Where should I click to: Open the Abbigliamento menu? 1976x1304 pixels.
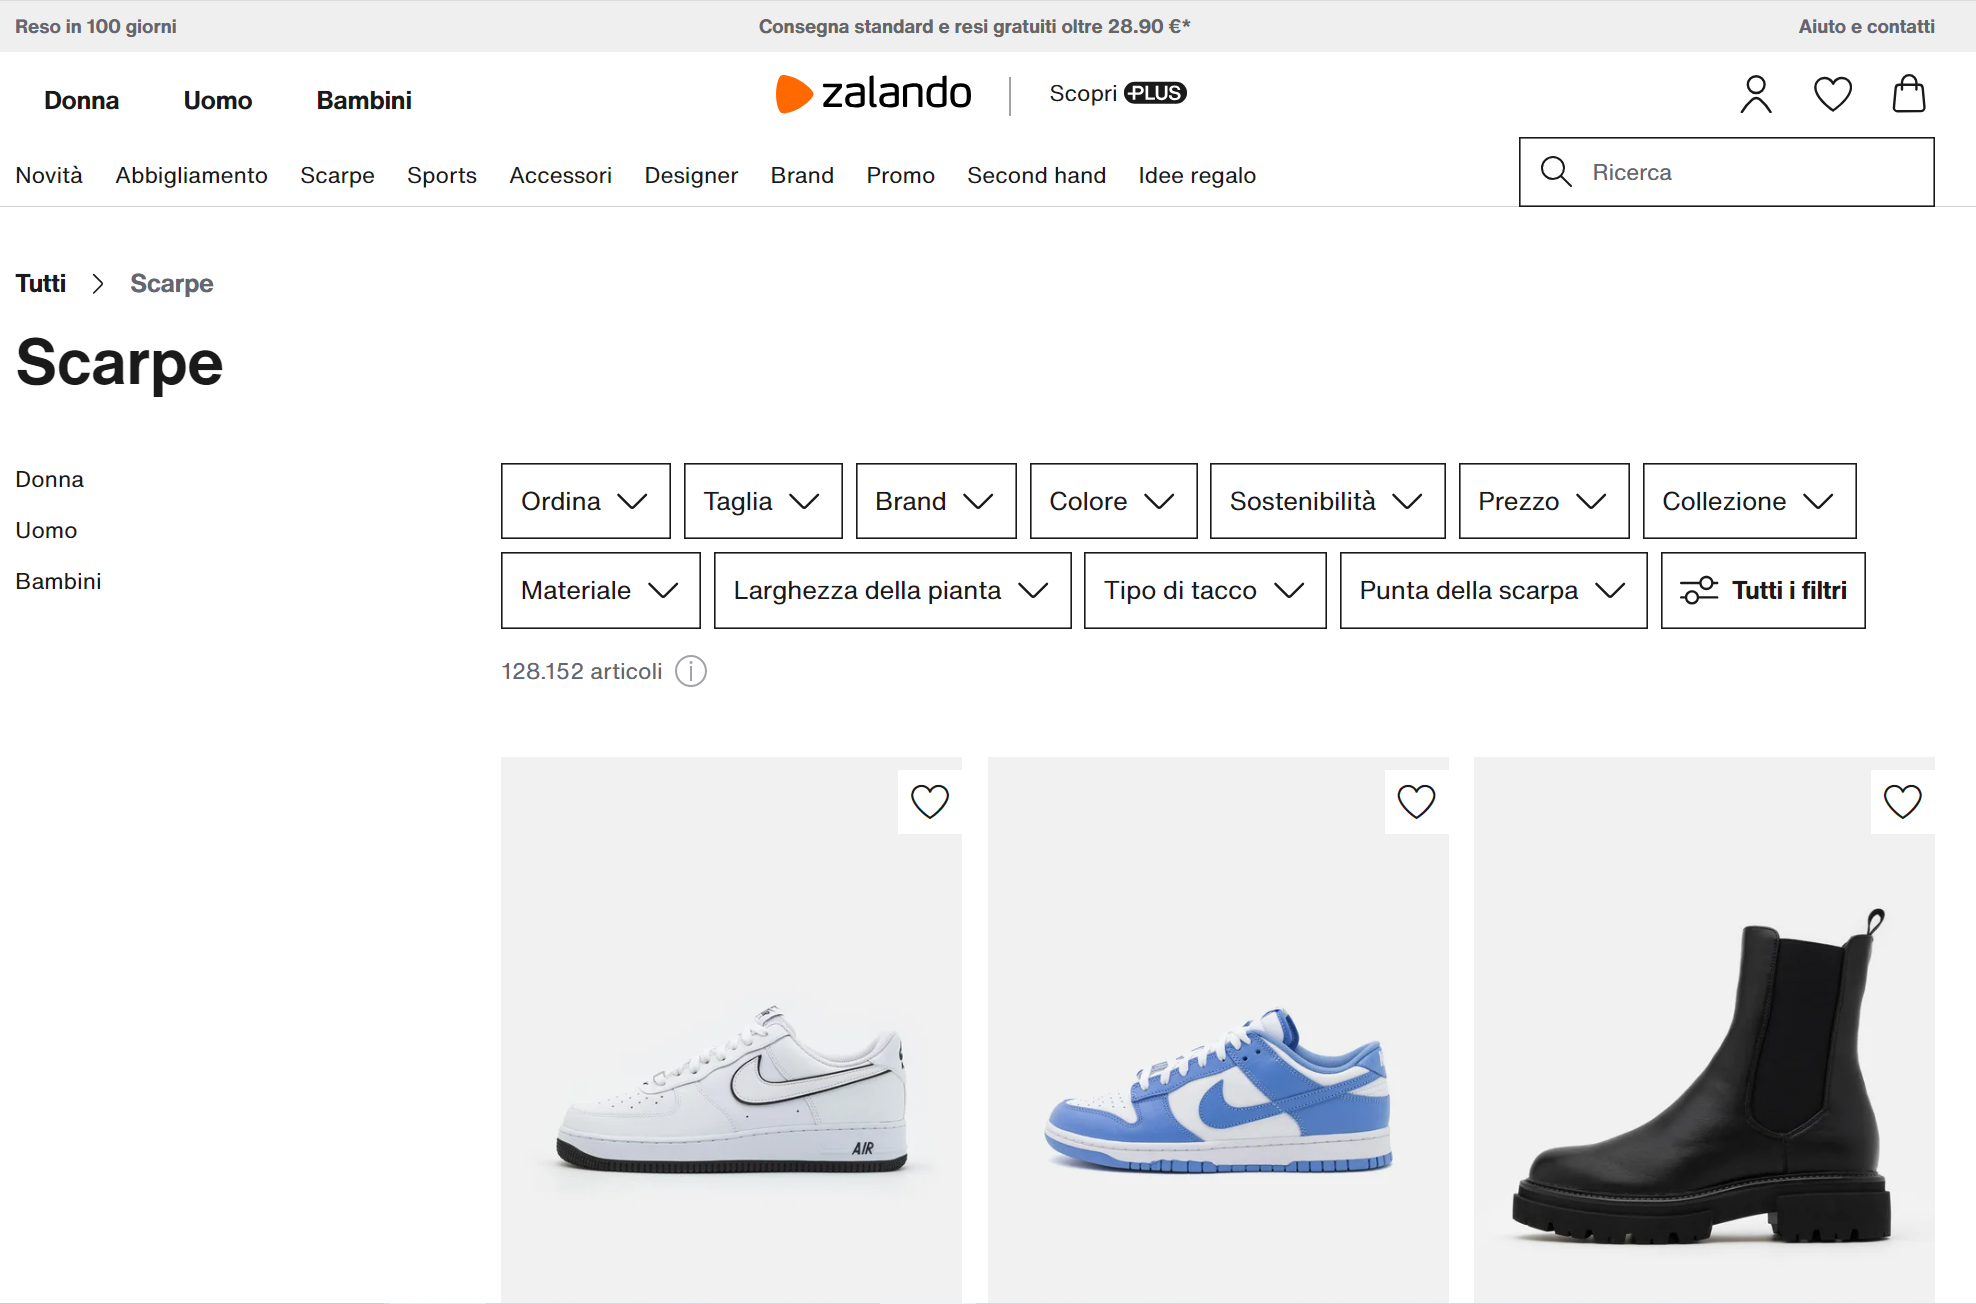[191, 175]
